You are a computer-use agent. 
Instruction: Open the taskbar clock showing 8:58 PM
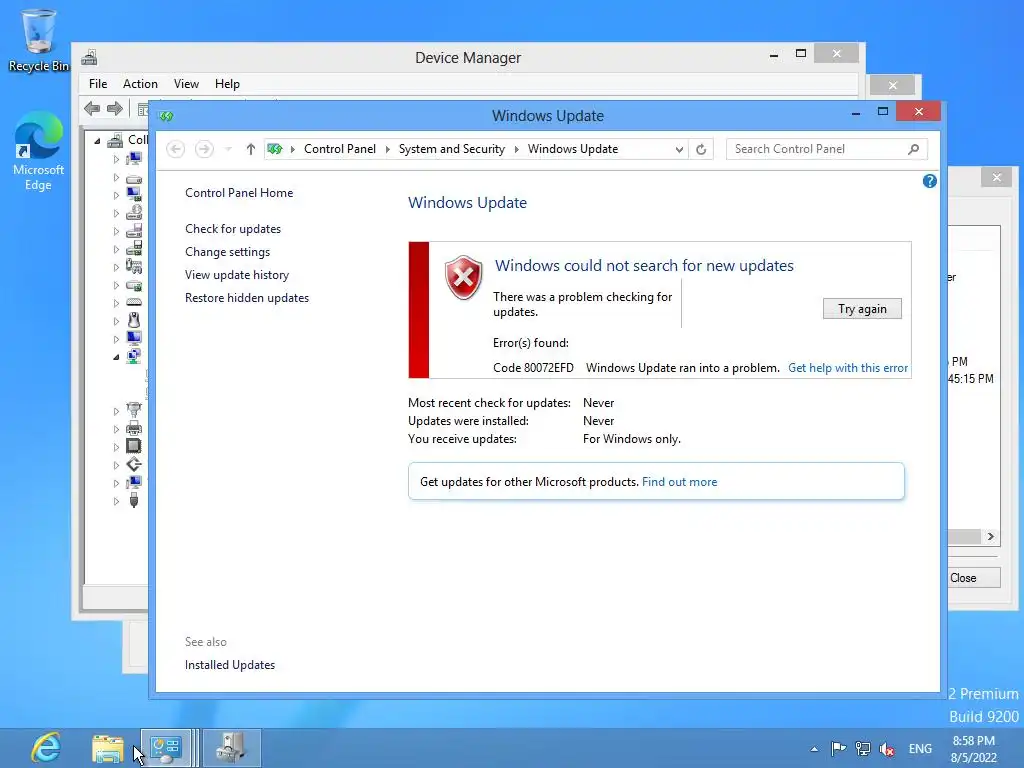tap(974, 749)
